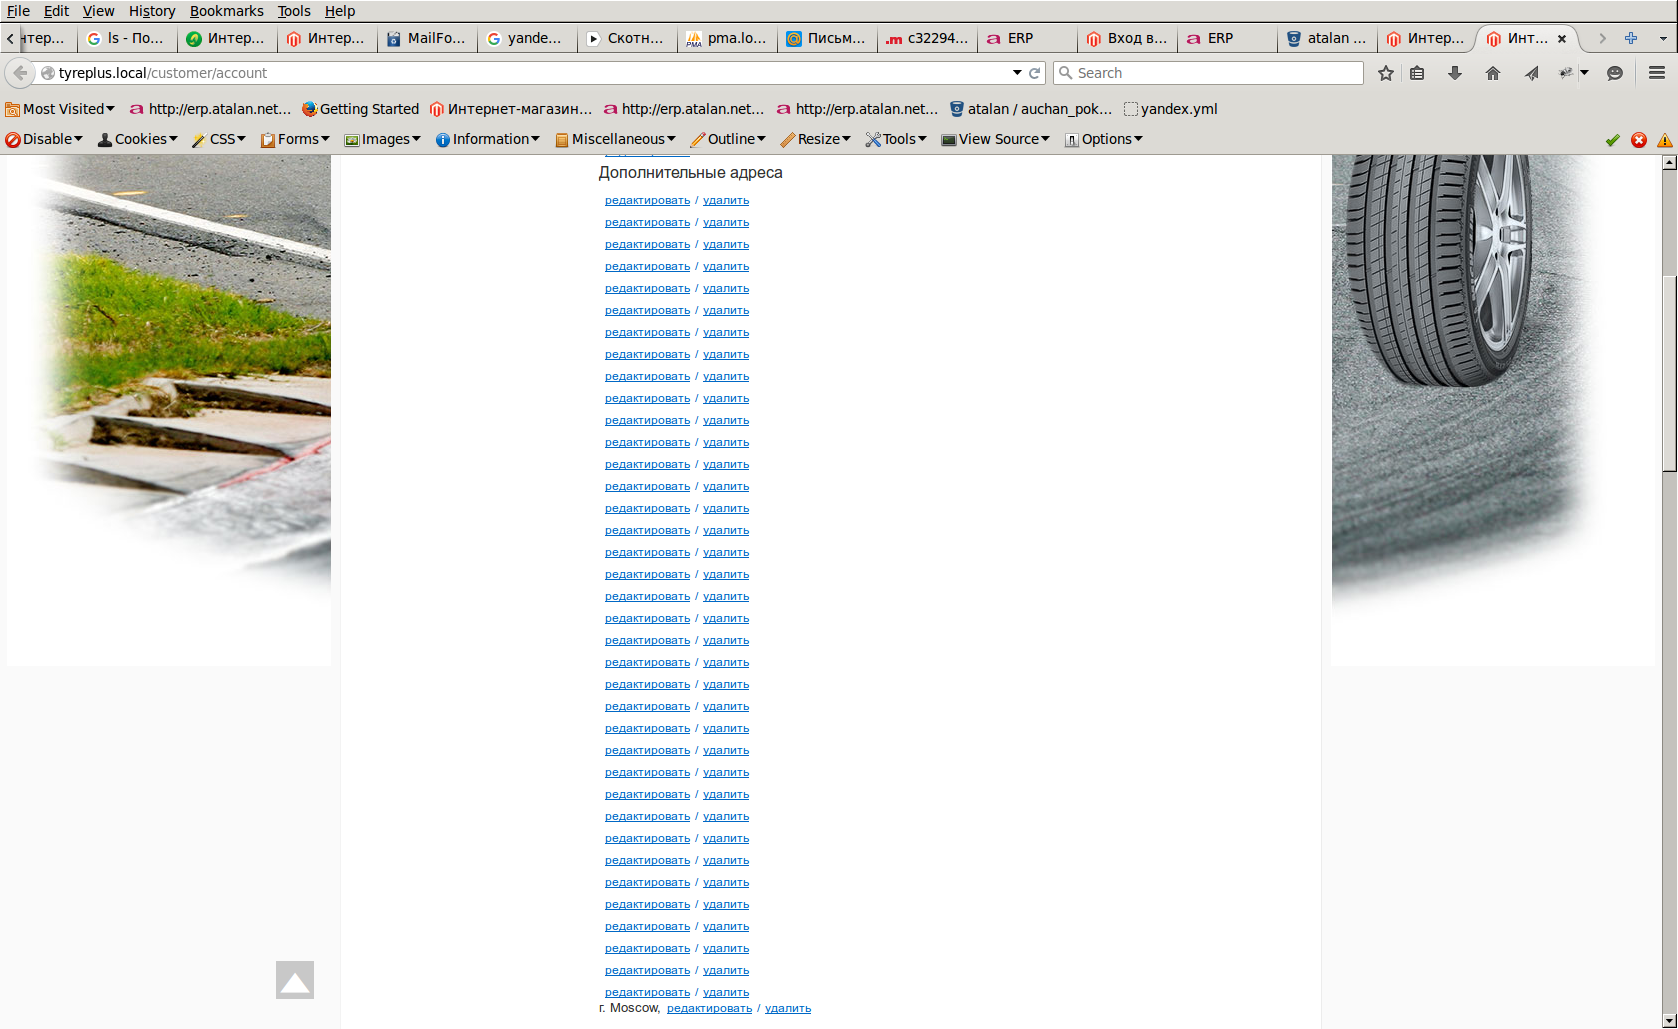Viewport: 1678px width, 1029px height.
Task: Reload page with the refresh icon
Action: tap(1035, 73)
